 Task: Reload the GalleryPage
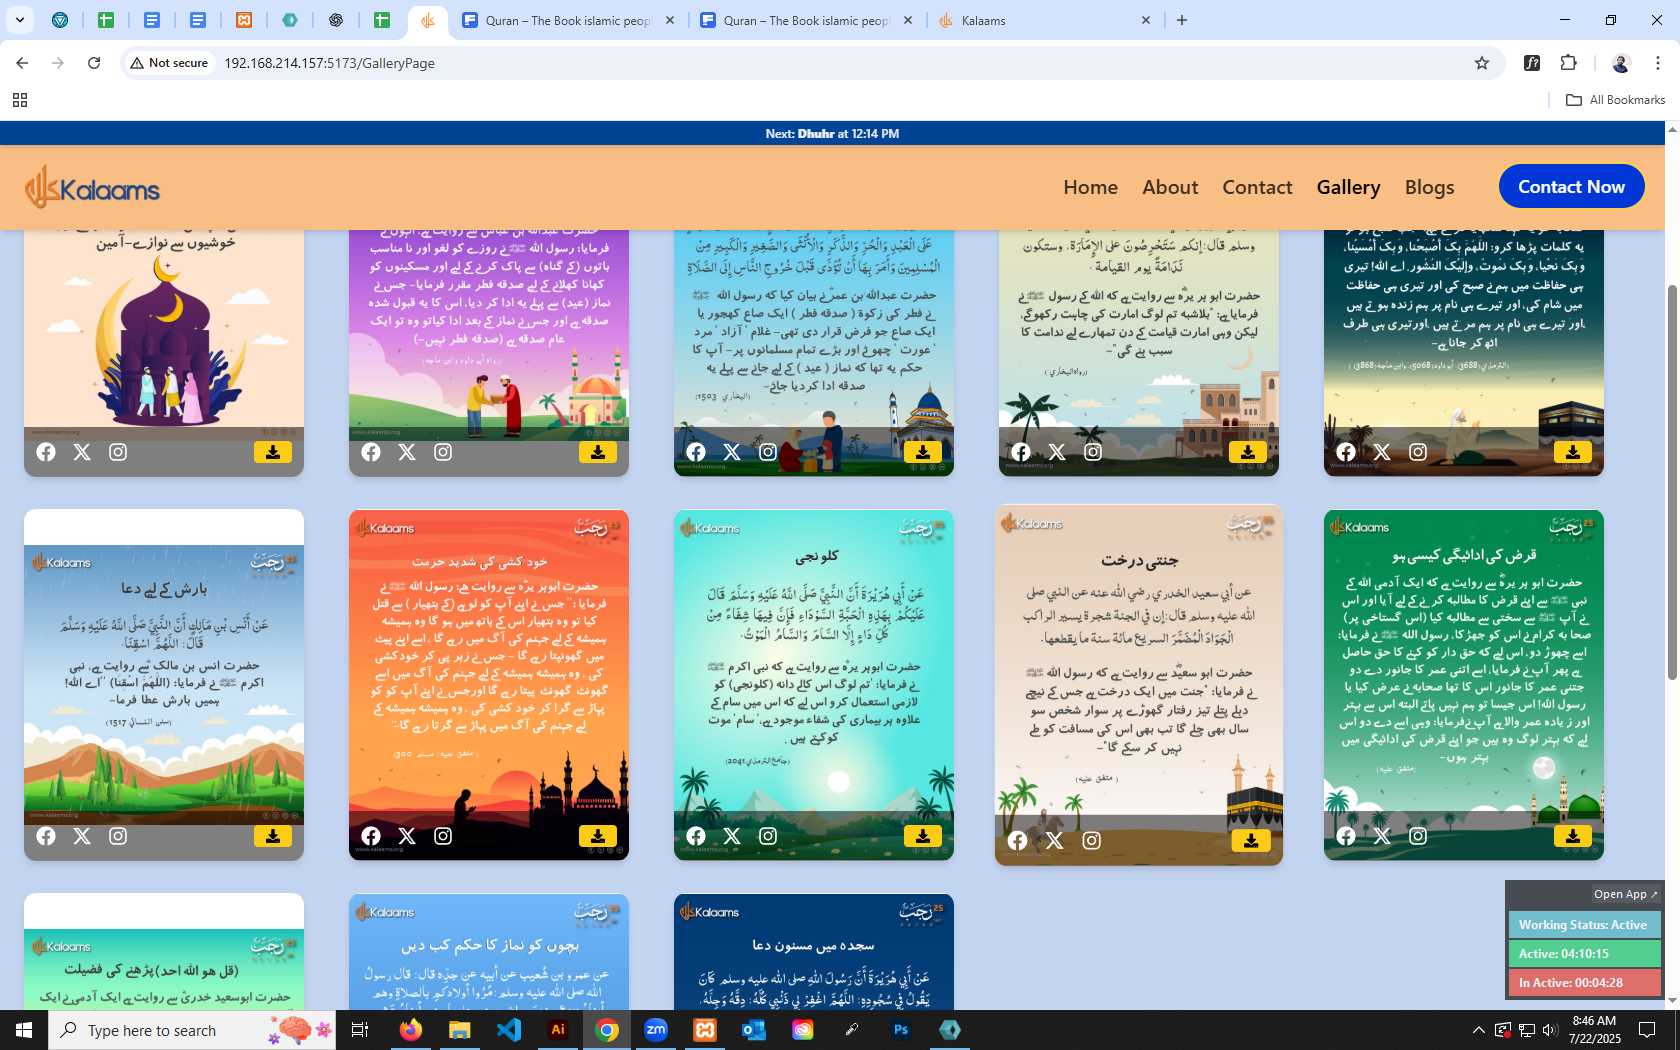pos(94,63)
